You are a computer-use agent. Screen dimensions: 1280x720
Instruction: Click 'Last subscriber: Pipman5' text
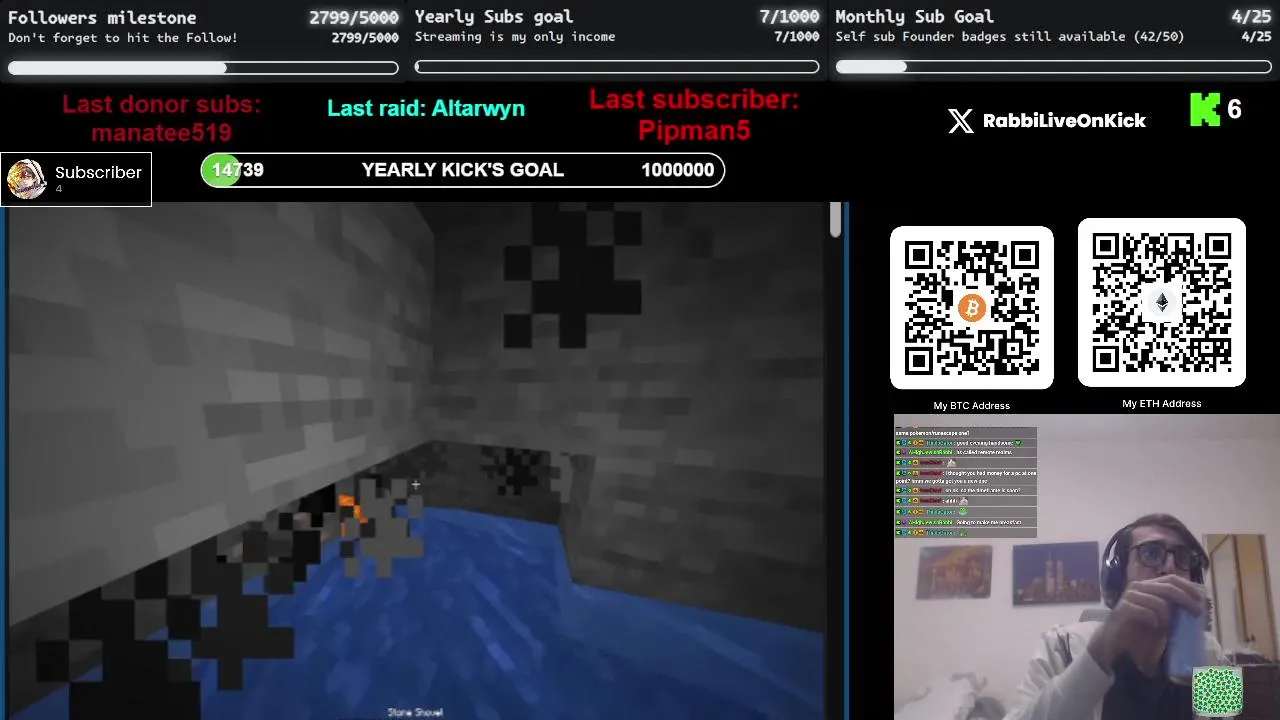point(694,114)
